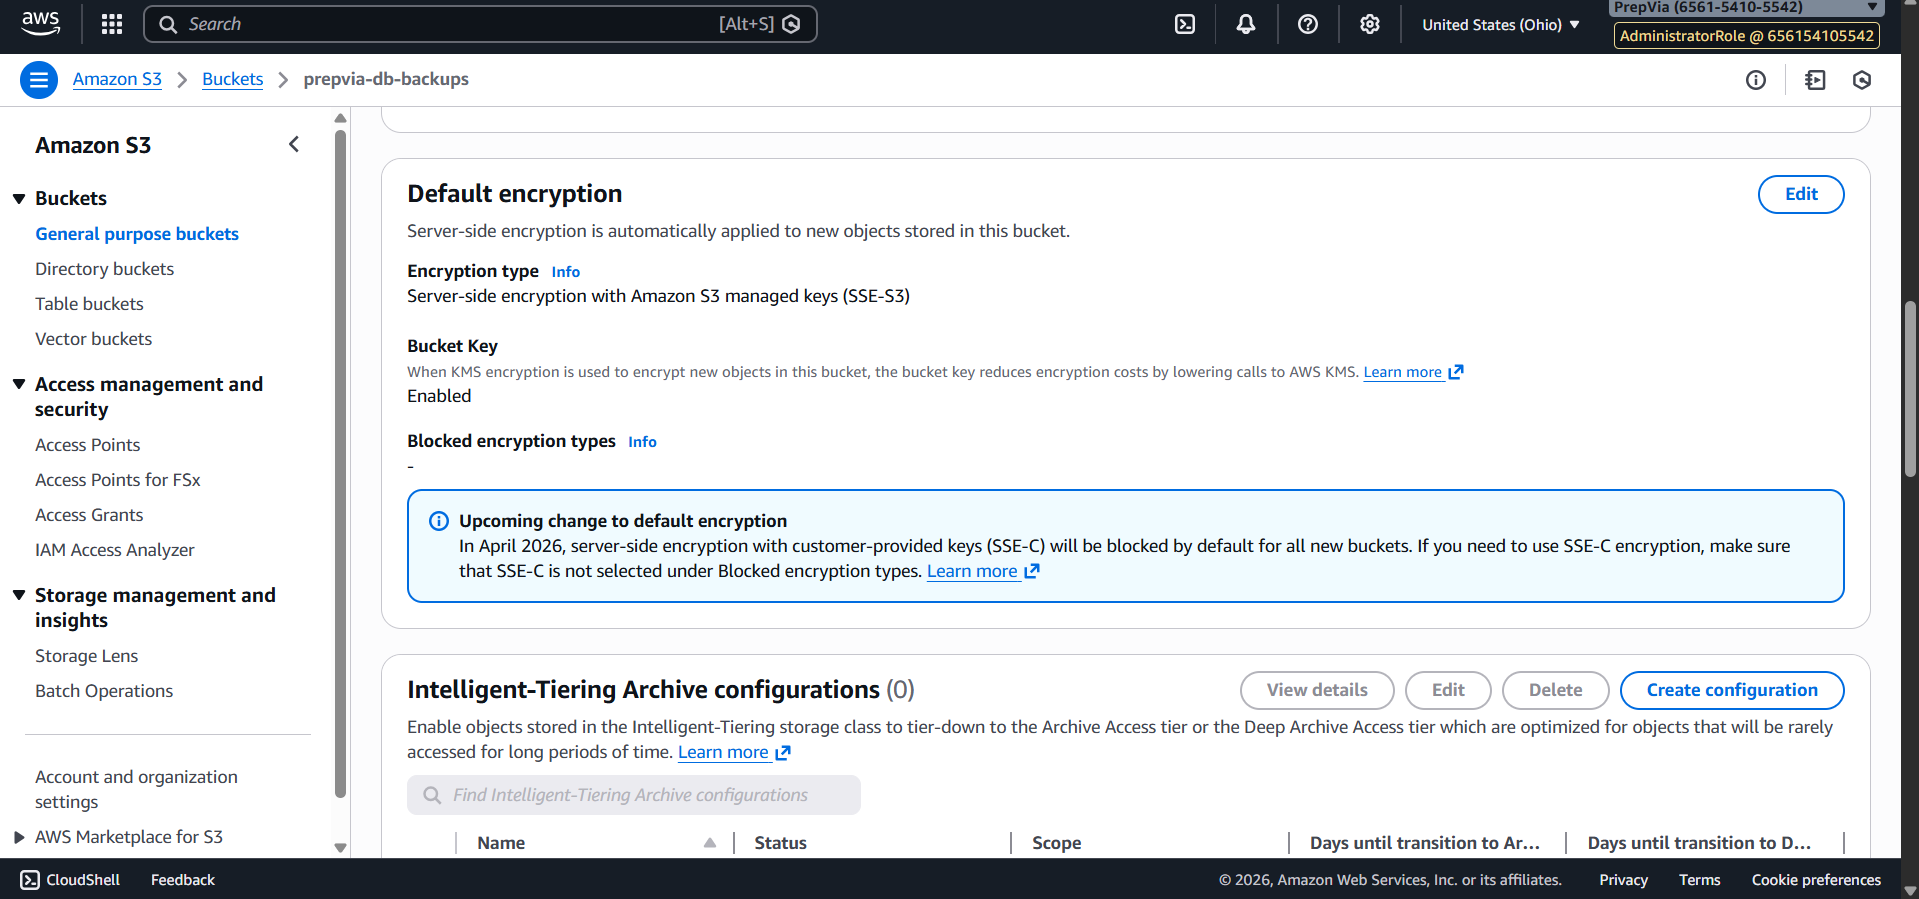The width and height of the screenshot is (1919, 899).
Task: Open Terms link in the footer
Action: [x=1699, y=880]
